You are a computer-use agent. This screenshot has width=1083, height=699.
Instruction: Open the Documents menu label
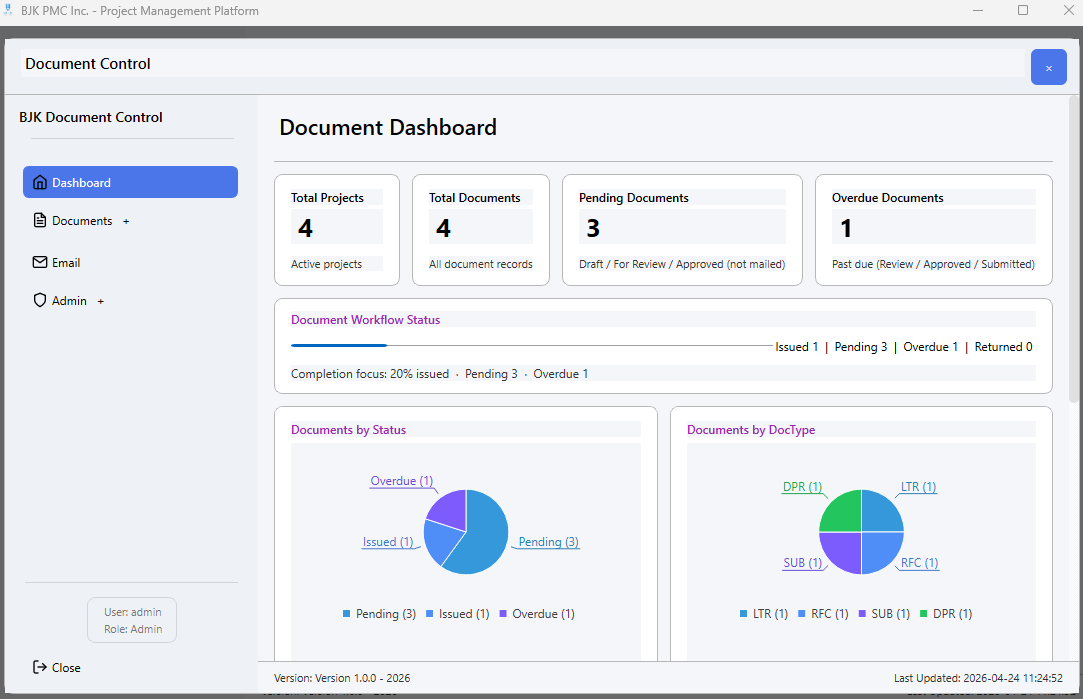pos(82,220)
